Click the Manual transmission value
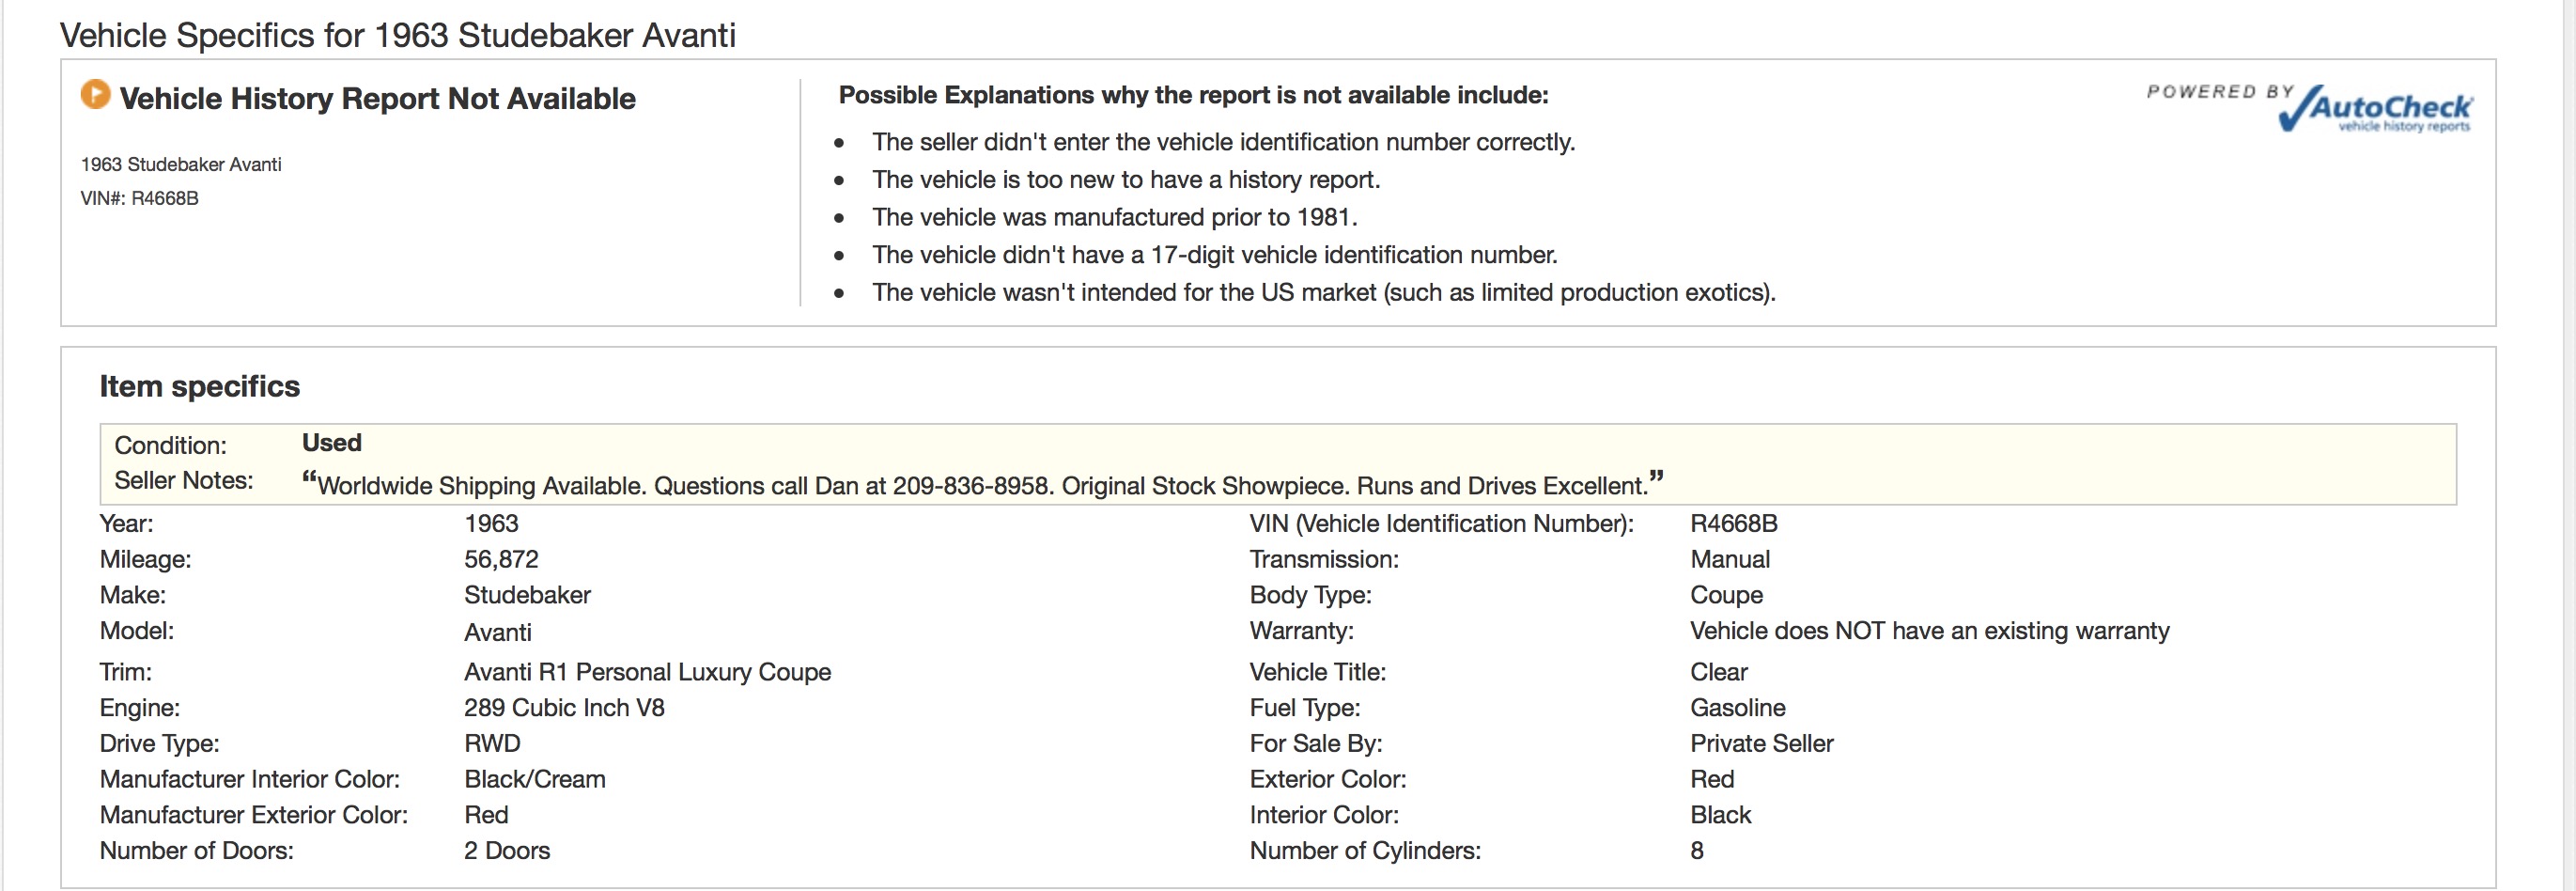Viewport: 2576px width, 891px height. pyautogui.click(x=1730, y=559)
